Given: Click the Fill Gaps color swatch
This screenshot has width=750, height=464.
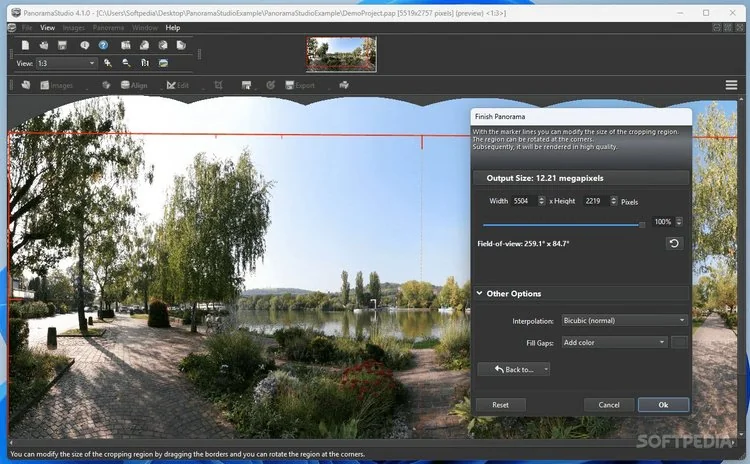Looking at the screenshot, I should [679, 342].
